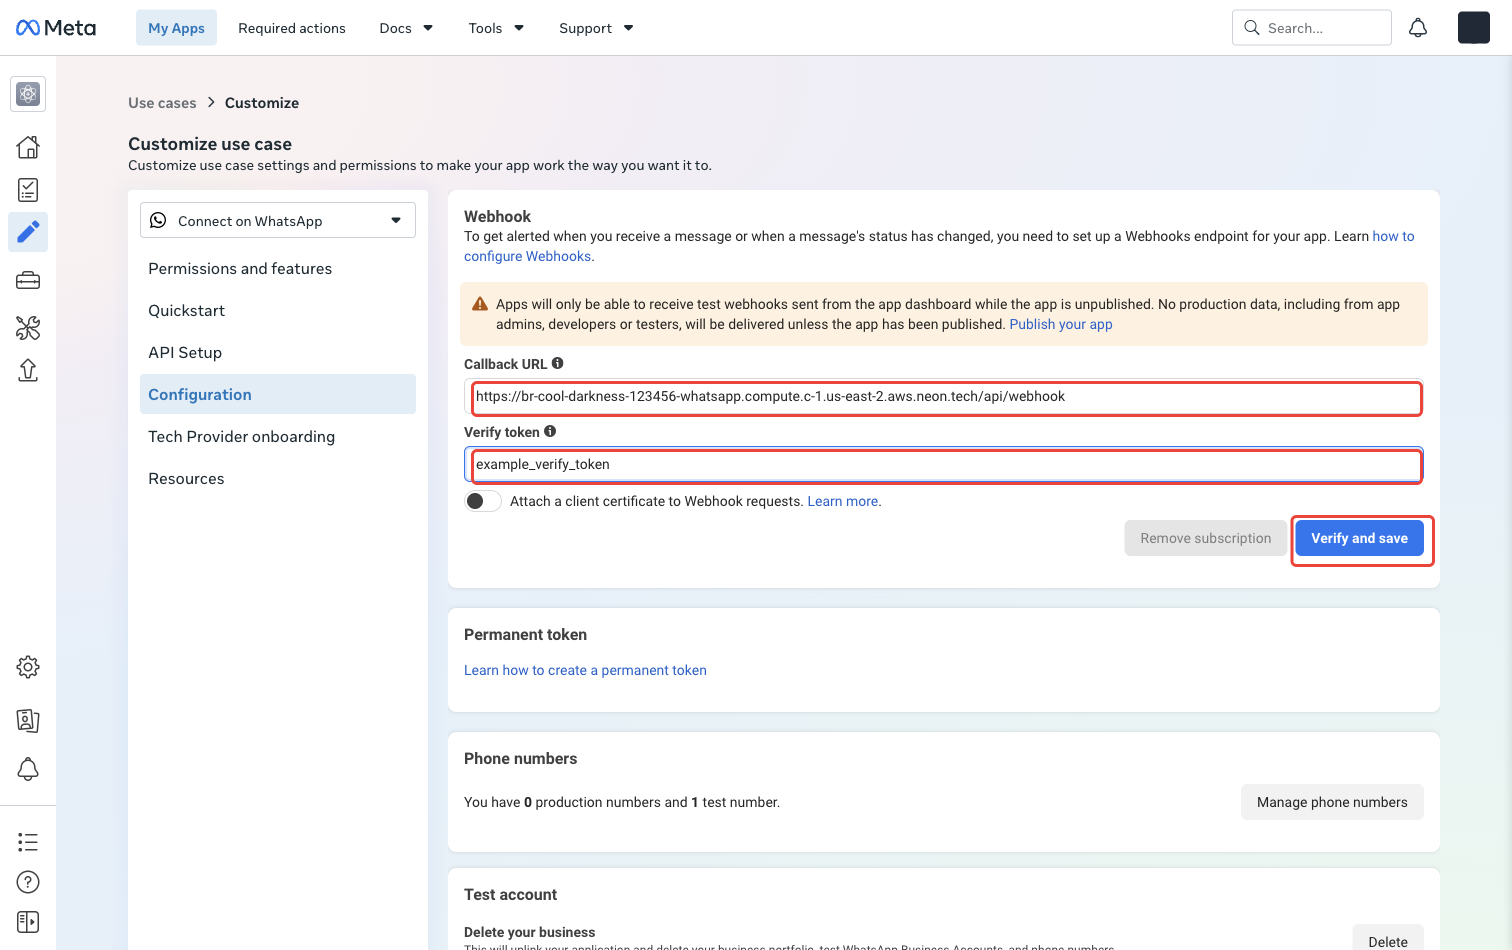Screen dimensions: 1512x950
Task: Focus the Search box in top bar
Action: point(1312,28)
